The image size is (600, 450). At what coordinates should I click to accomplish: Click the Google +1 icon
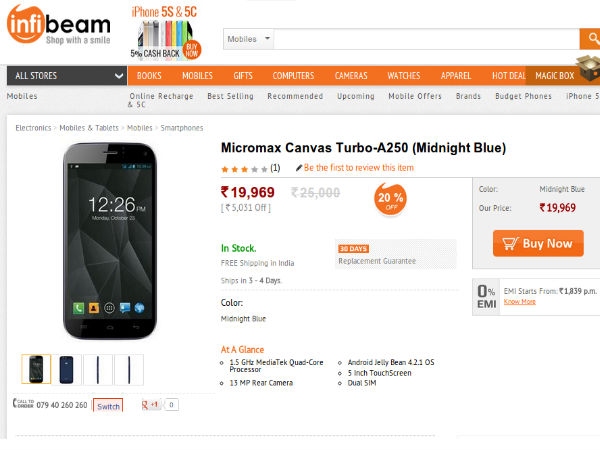[x=151, y=405]
